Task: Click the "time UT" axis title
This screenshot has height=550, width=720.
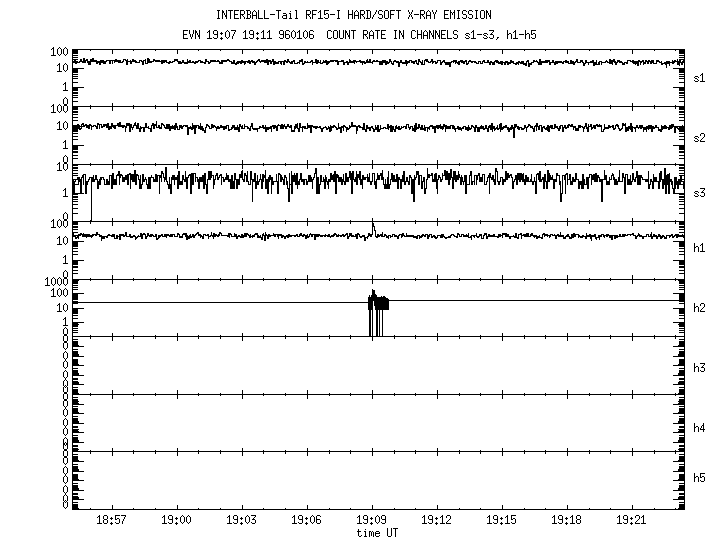Action: coord(377,533)
